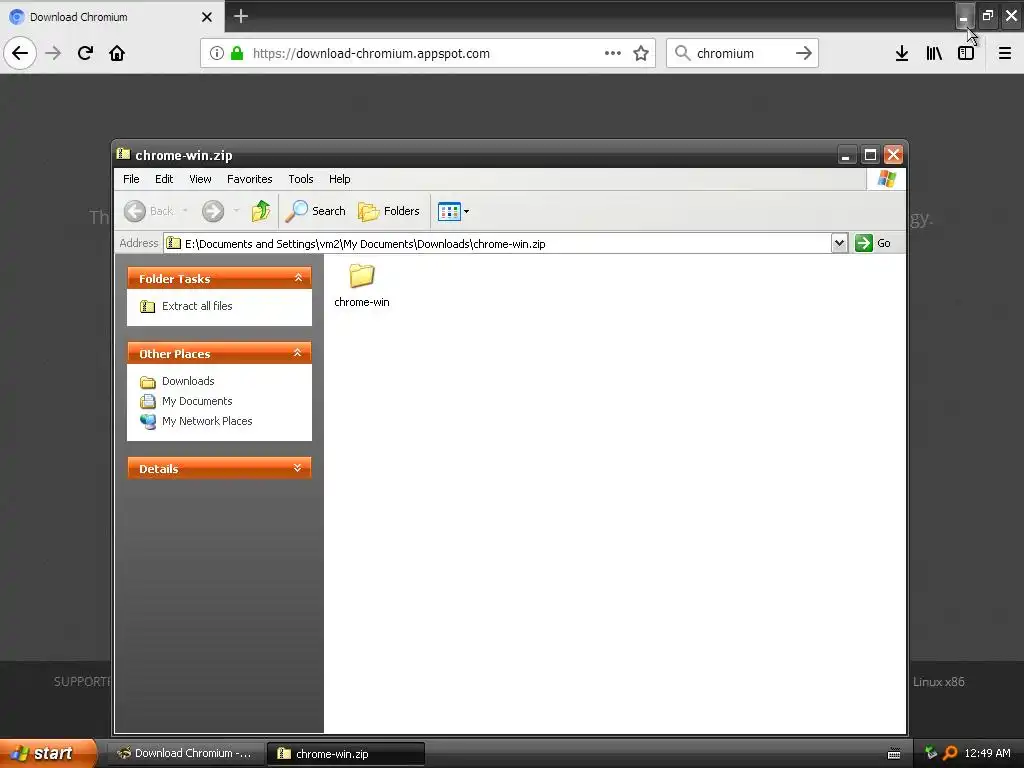Open Firefox home page icon
This screenshot has width=1024, height=768.
coord(117,53)
